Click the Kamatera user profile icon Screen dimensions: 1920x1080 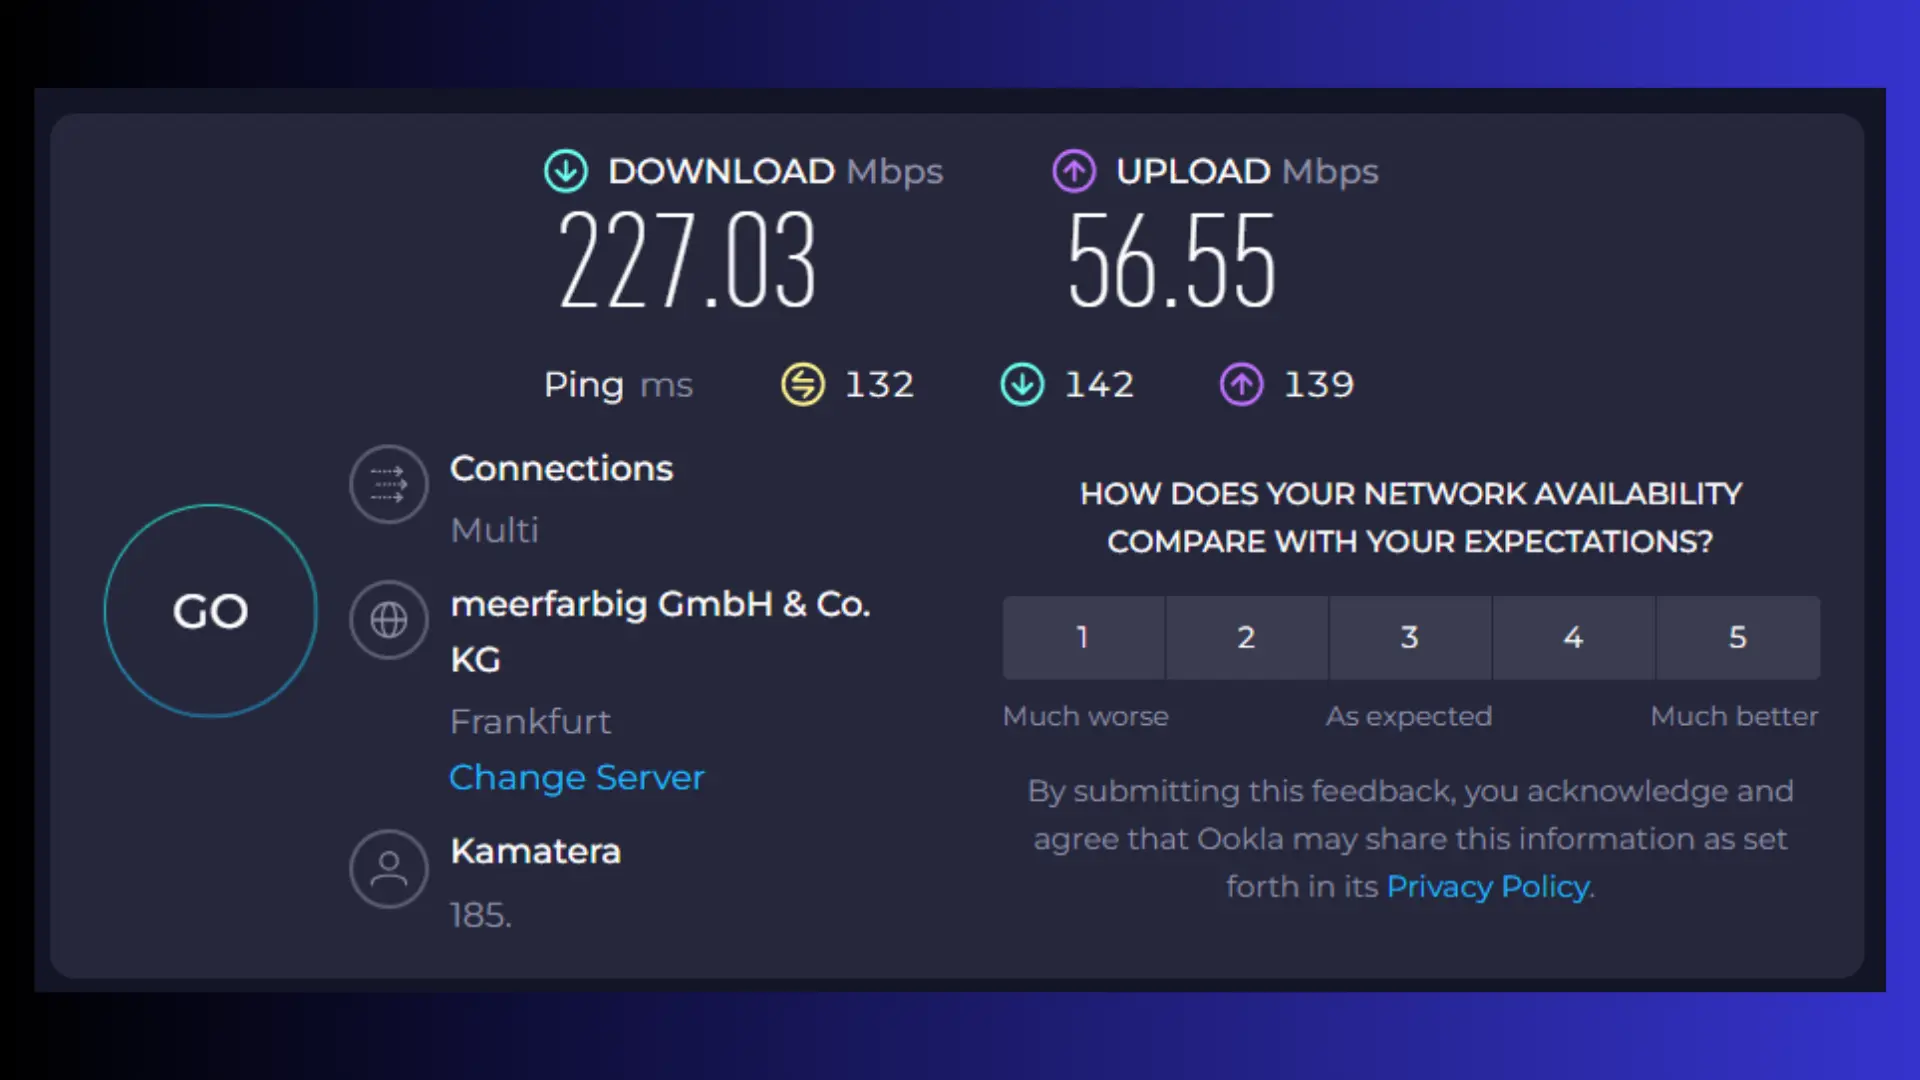[x=389, y=868]
